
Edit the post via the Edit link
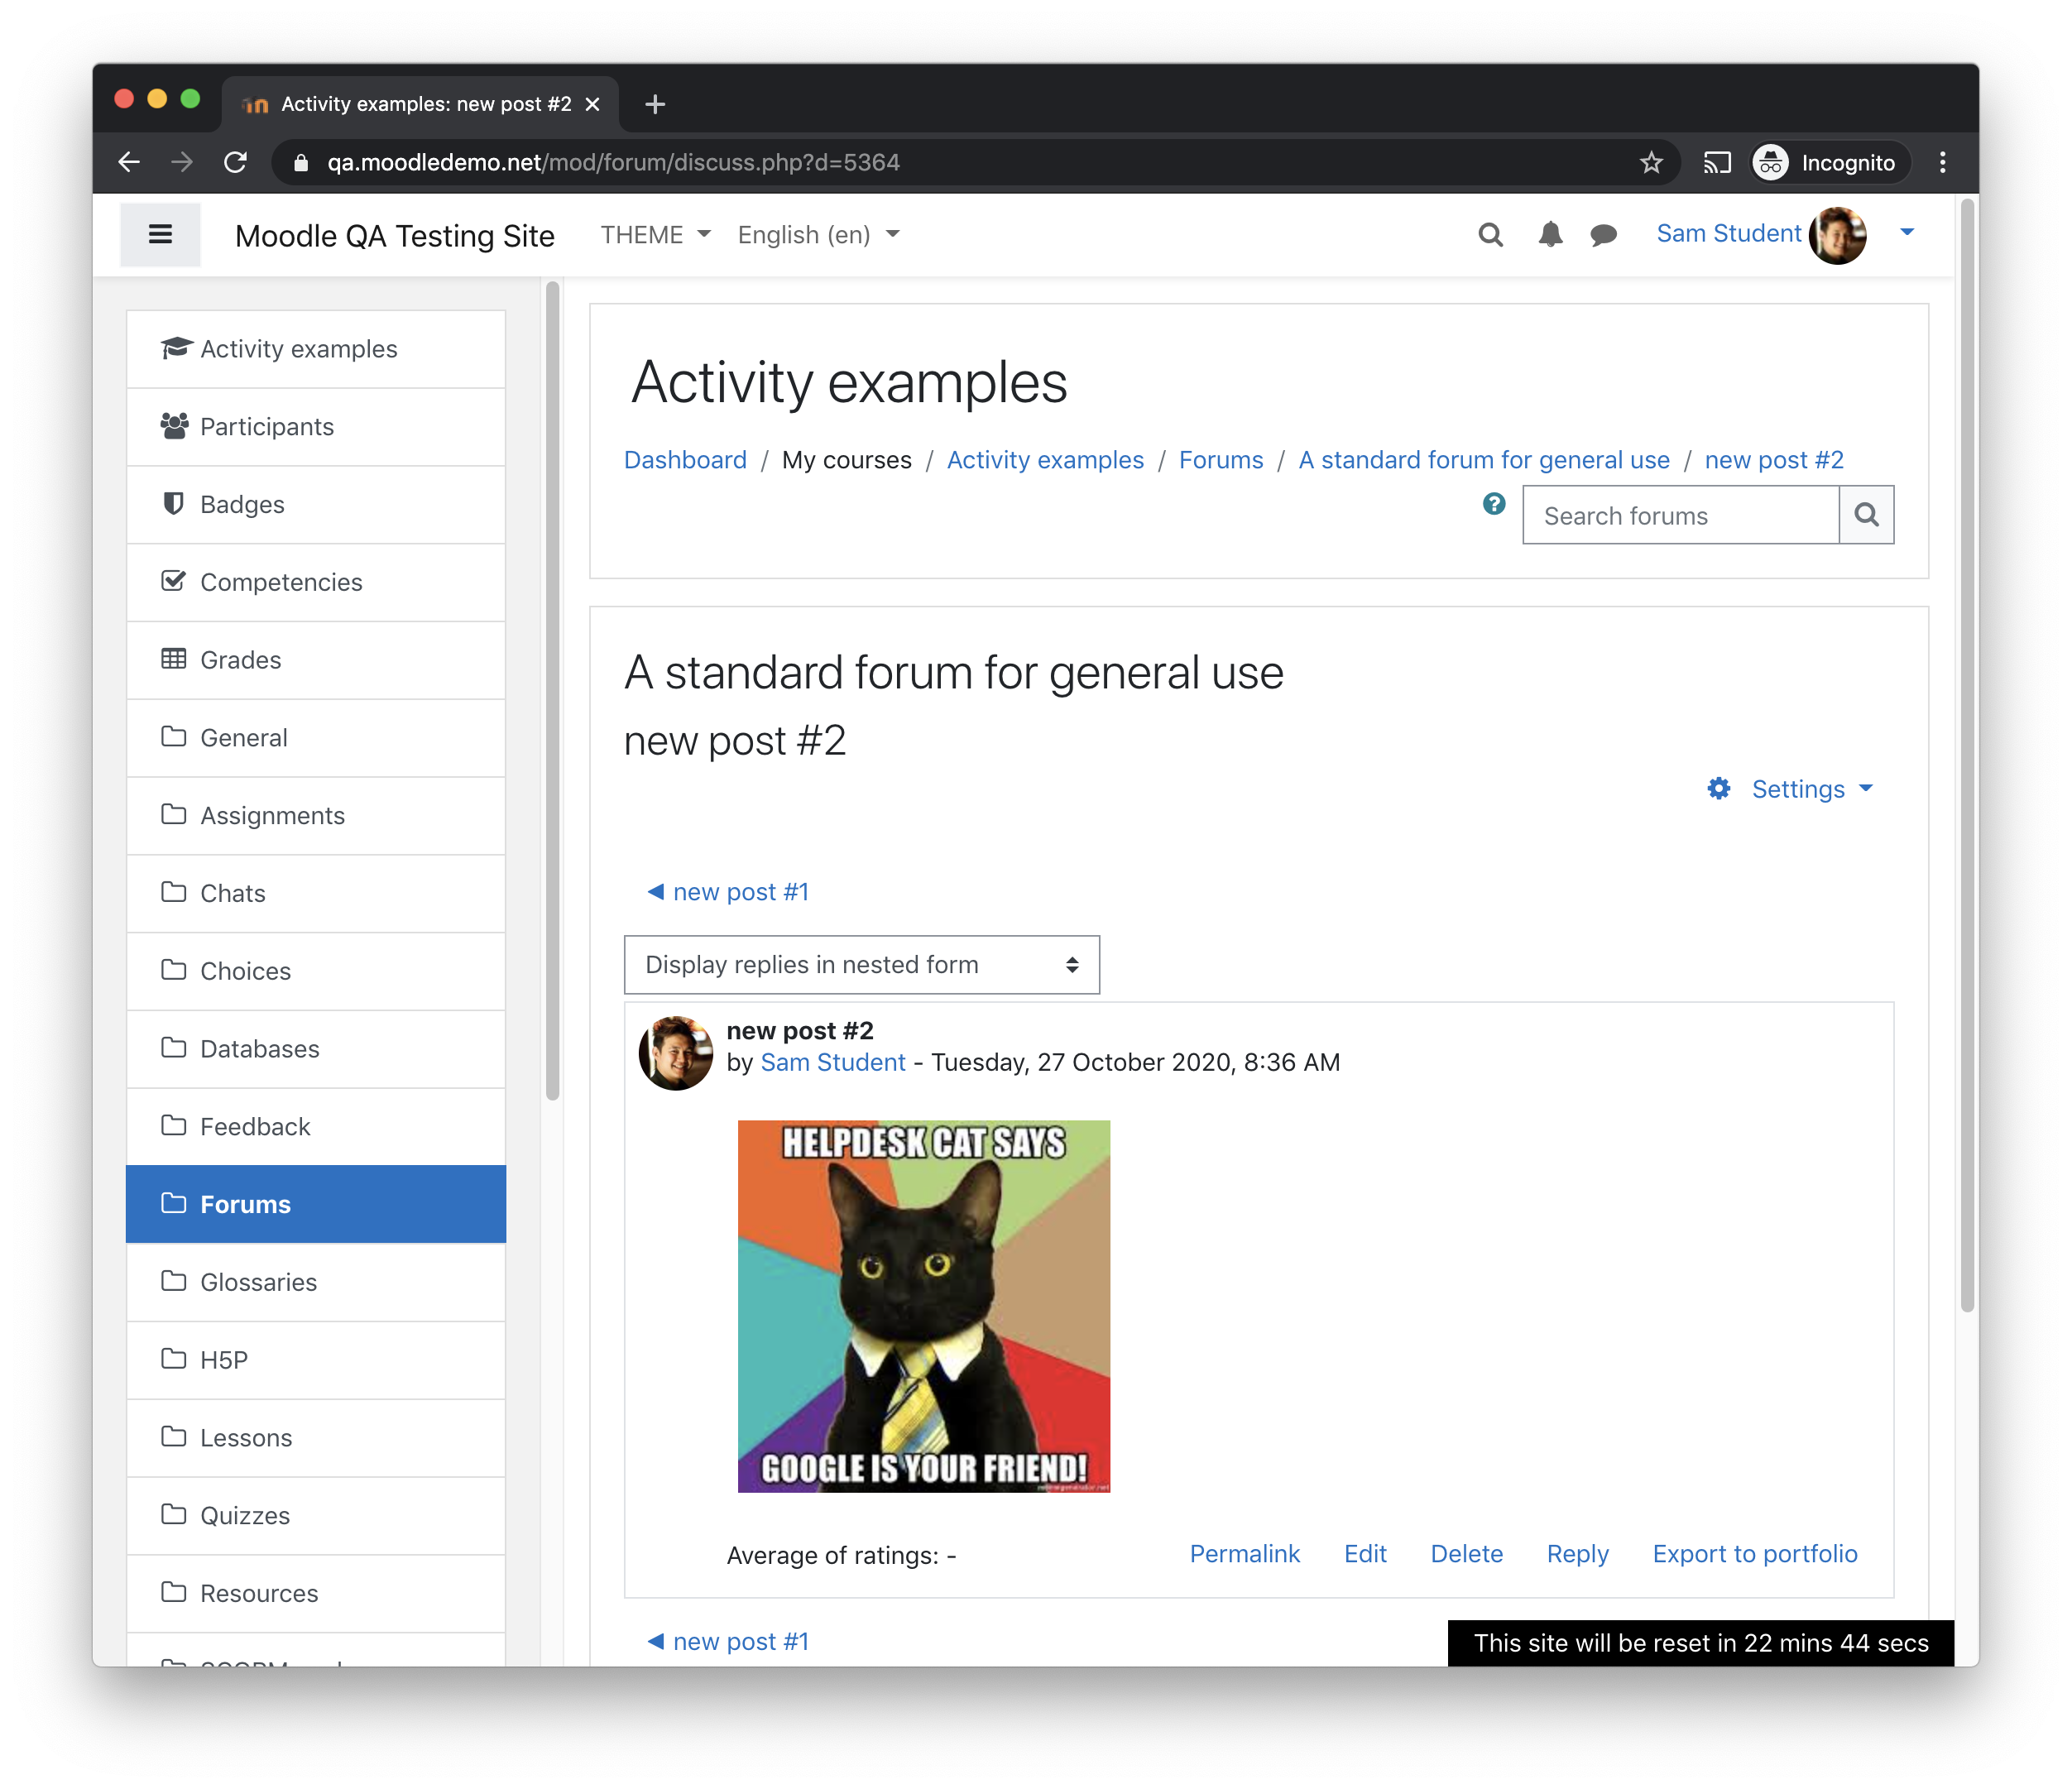coord(1365,1553)
